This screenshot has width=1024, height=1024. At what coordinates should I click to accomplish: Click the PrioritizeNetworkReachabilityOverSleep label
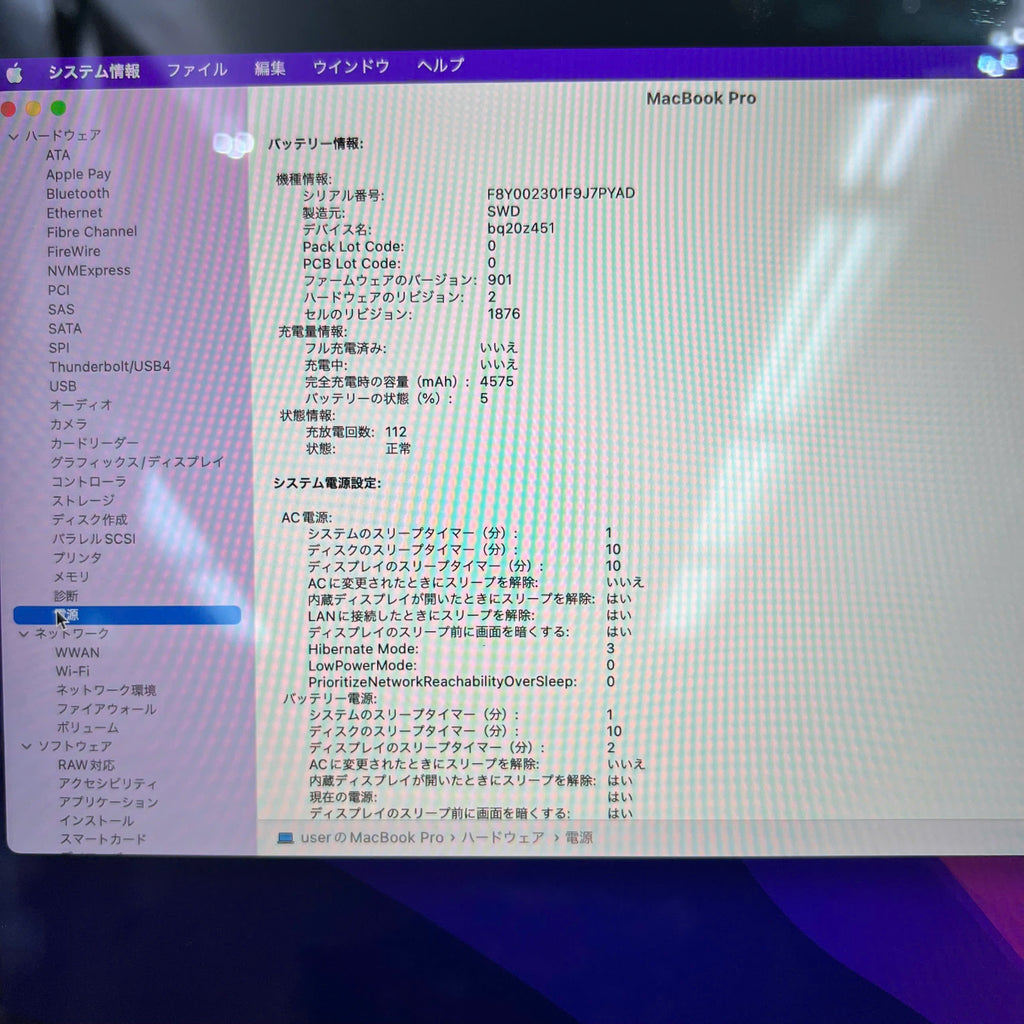[x=443, y=682]
